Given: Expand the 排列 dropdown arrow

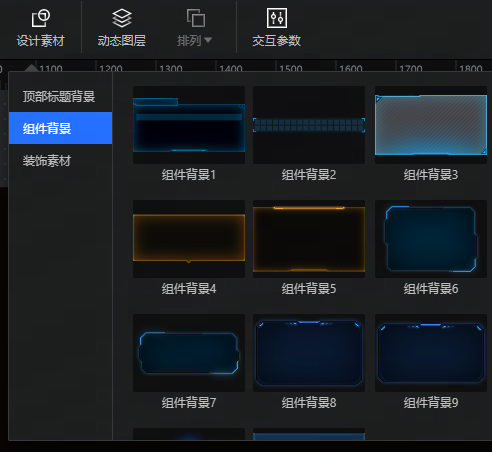Looking at the screenshot, I should tap(208, 40).
